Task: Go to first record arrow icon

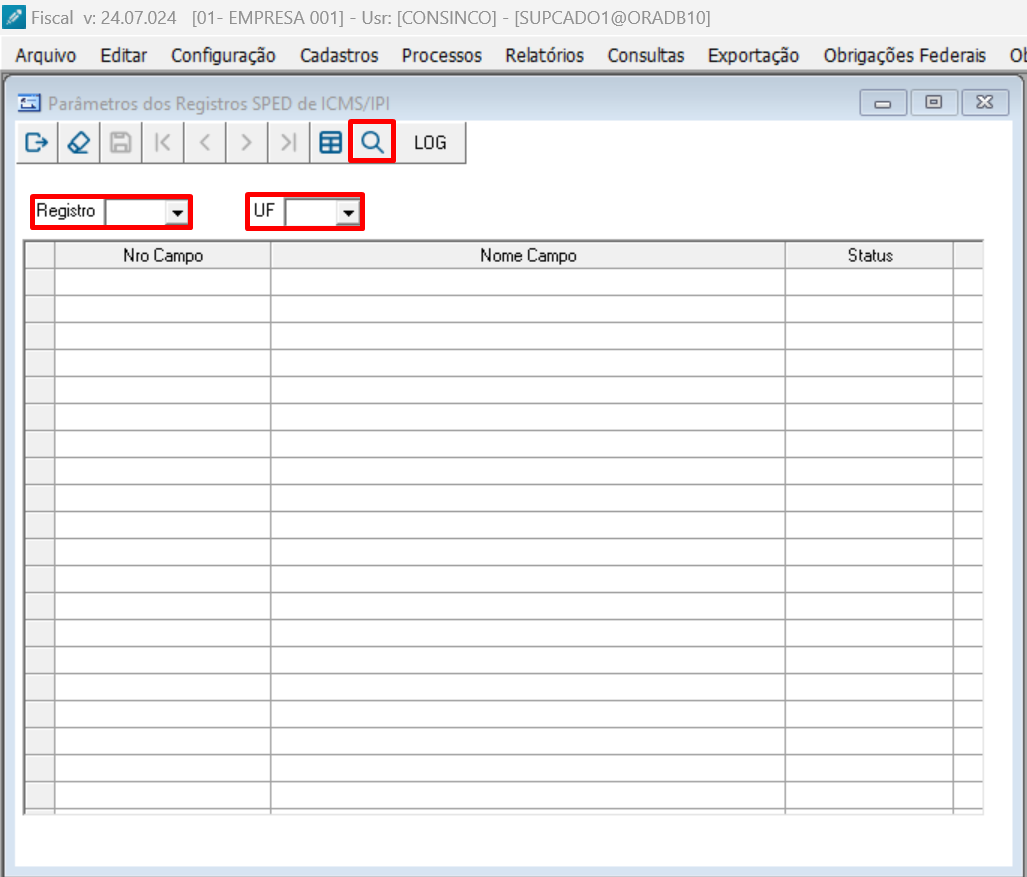Action: (x=162, y=142)
